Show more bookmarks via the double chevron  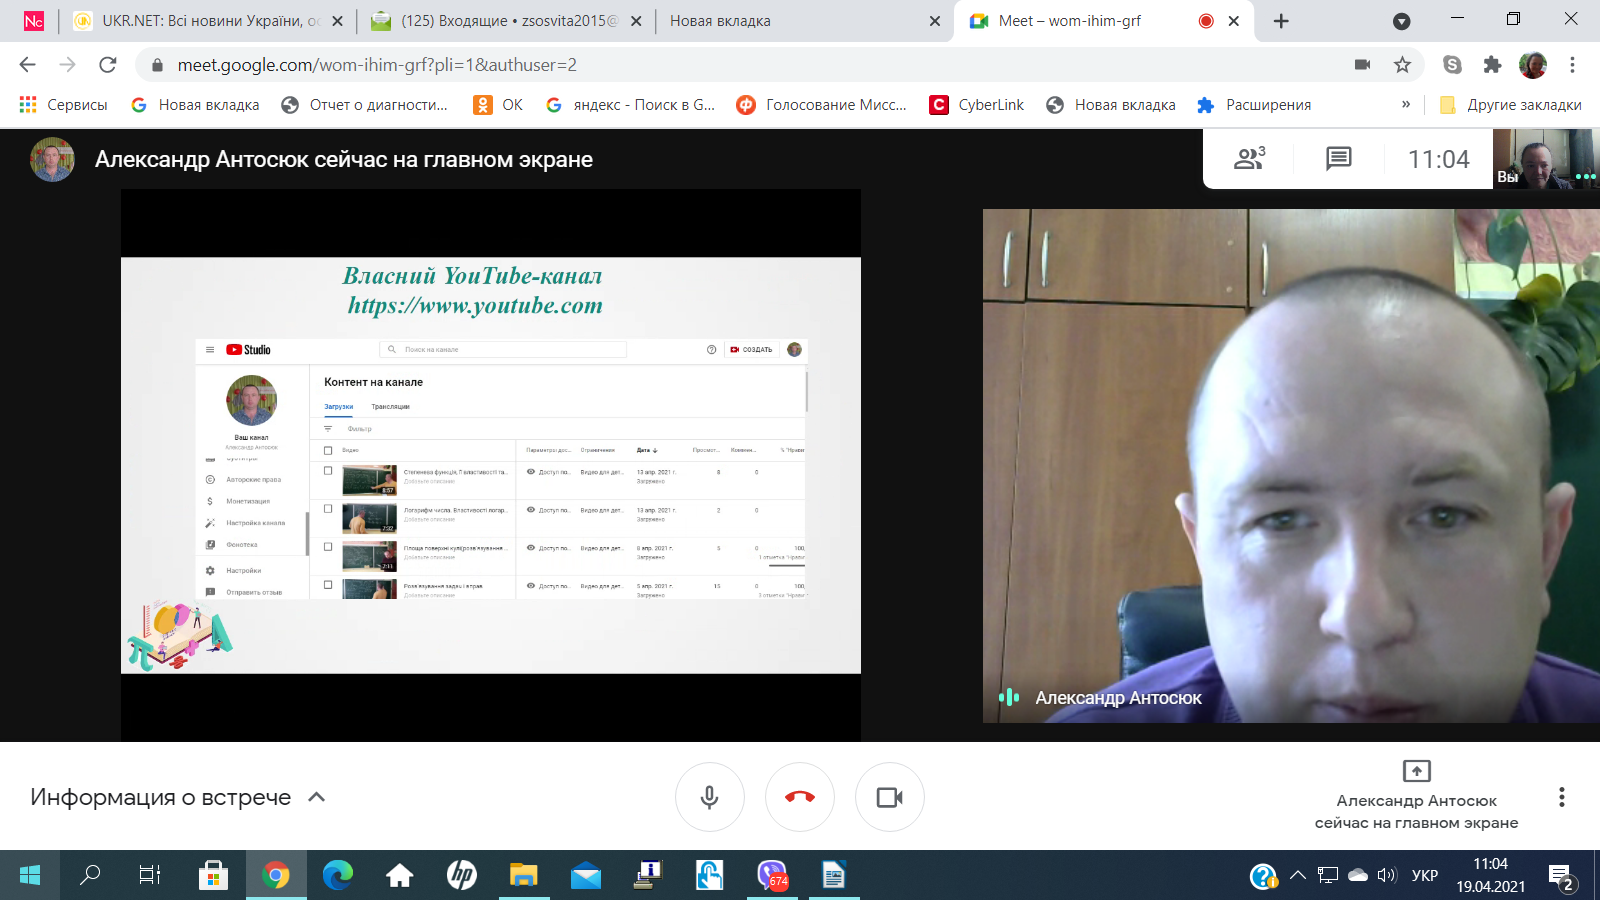click(x=1405, y=105)
